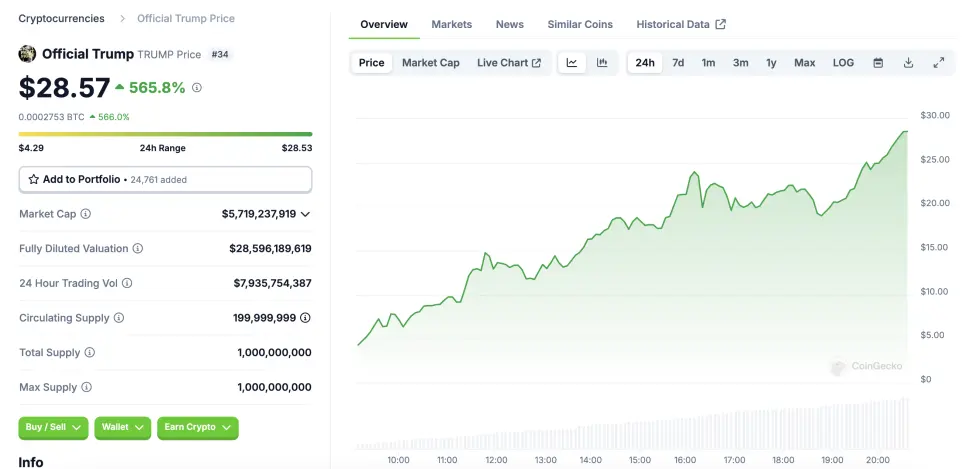The image size is (966, 469).
Task: Click the Official Trump coin logo
Action: [27, 54]
